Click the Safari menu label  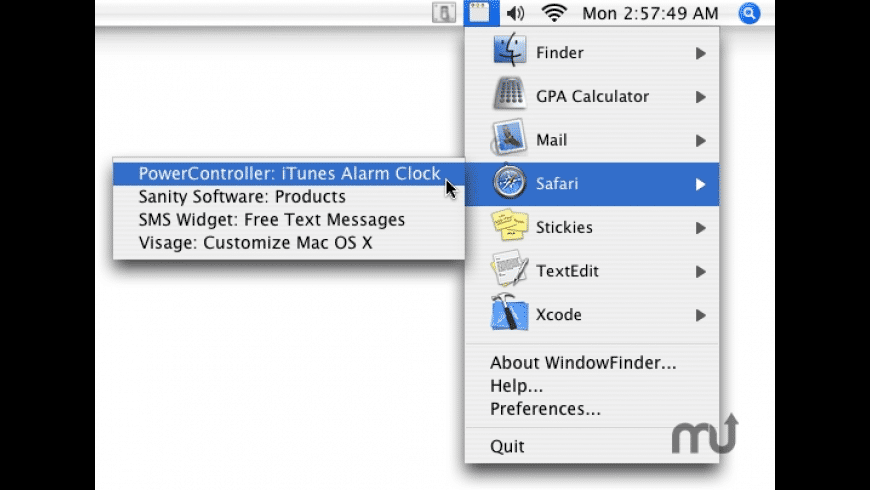(557, 184)
